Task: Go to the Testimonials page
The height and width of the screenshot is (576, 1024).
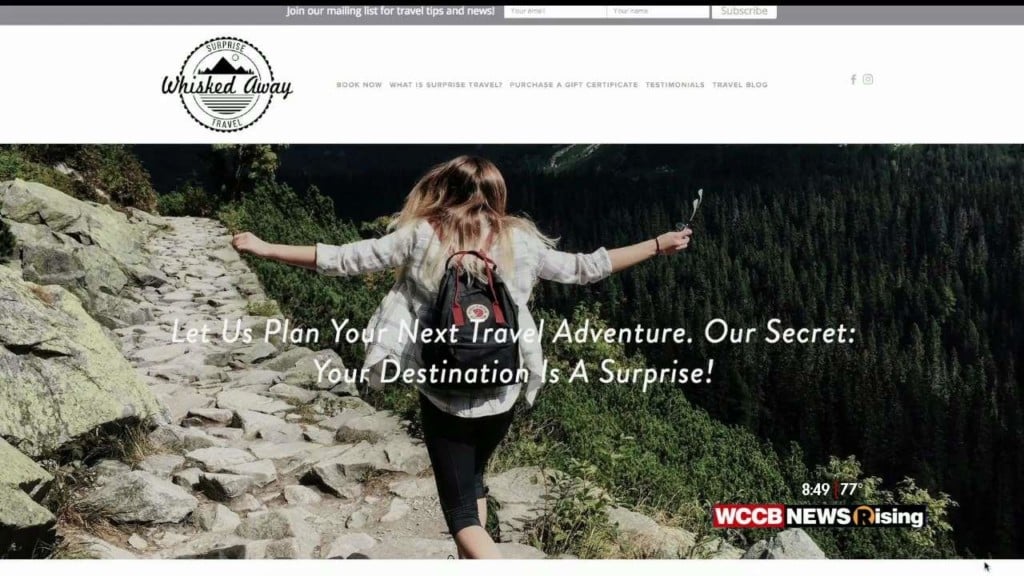Action: [x=675, y=85]
